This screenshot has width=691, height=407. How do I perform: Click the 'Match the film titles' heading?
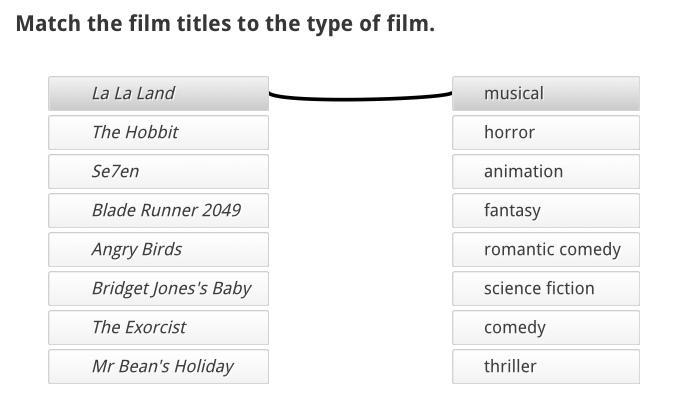click(225, 23)
